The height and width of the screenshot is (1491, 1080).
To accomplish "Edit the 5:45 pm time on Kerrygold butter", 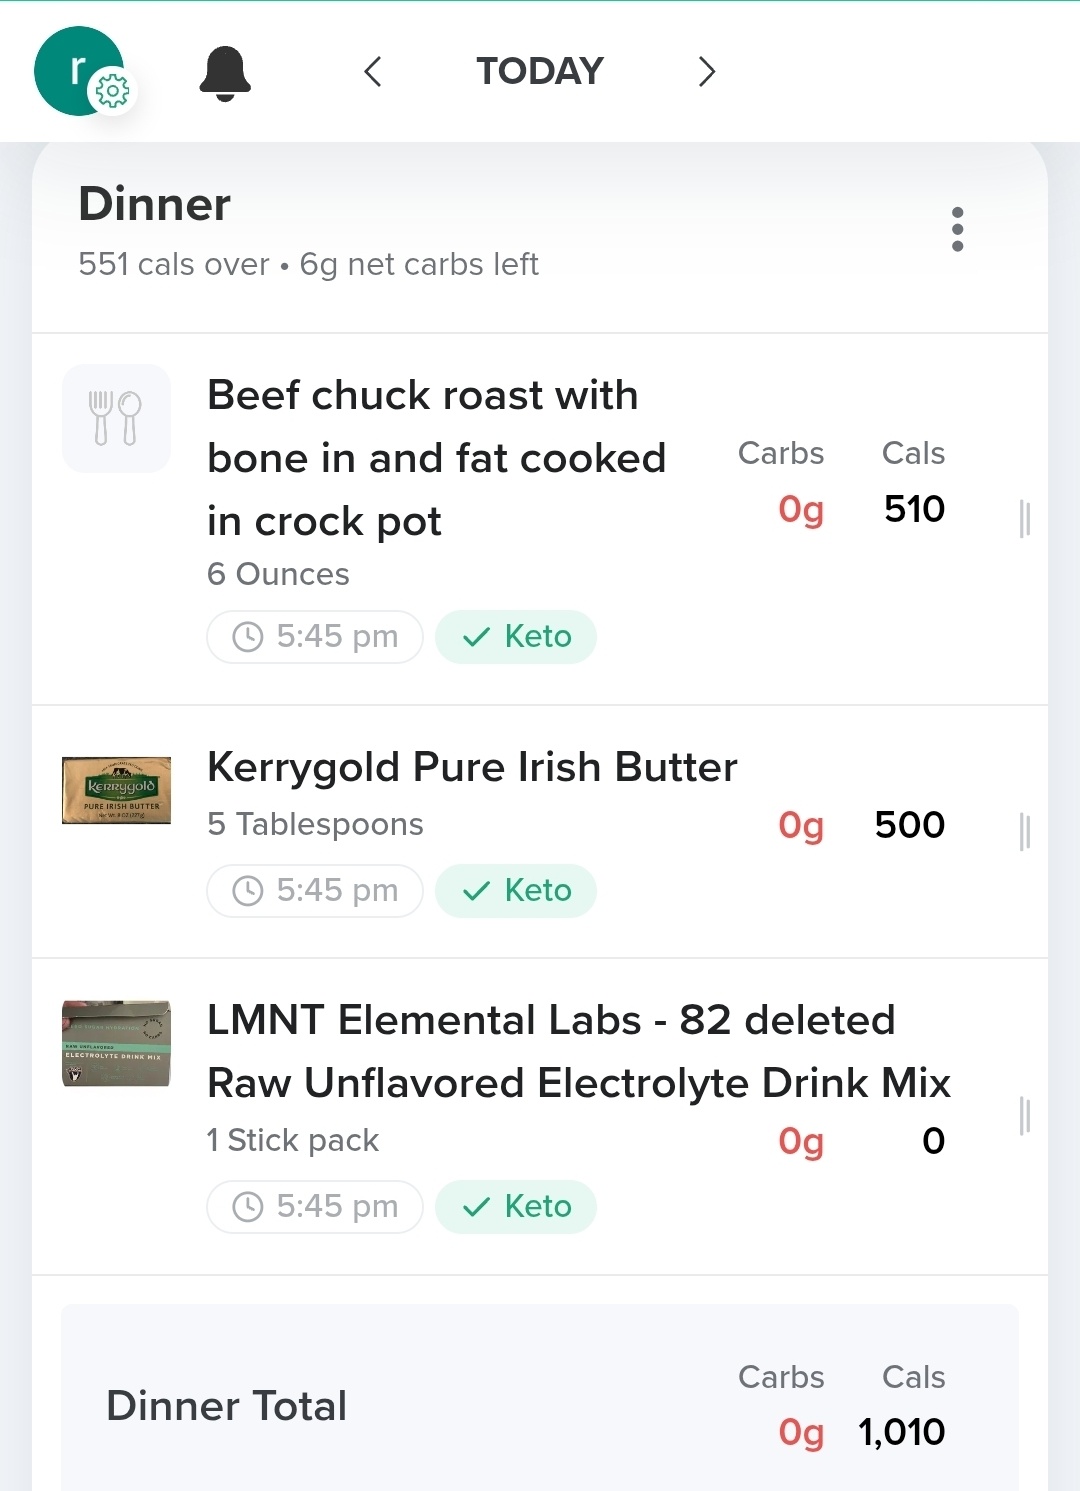I will pyautogui.click(x=315, y=891).
